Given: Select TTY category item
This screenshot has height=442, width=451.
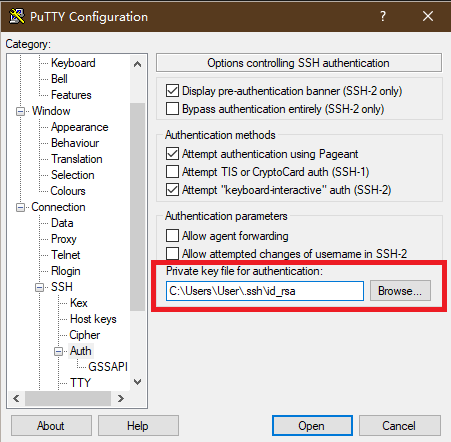Looking at the screenshot, I should (x=80, y=383).
